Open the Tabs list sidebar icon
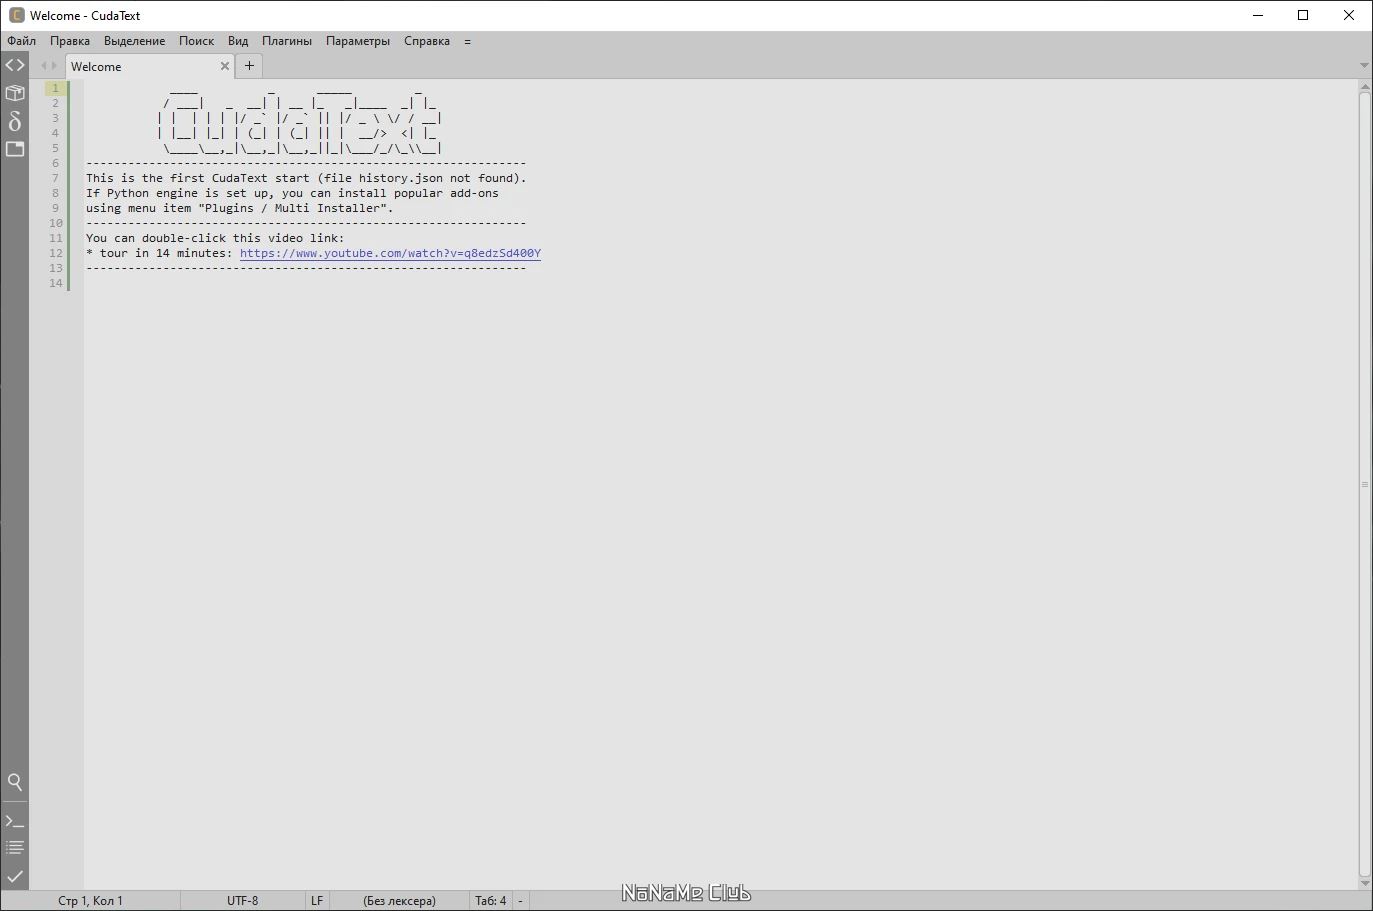This screenshot has width=1373, height=911. pyautogui.click(x=15, y=149)
